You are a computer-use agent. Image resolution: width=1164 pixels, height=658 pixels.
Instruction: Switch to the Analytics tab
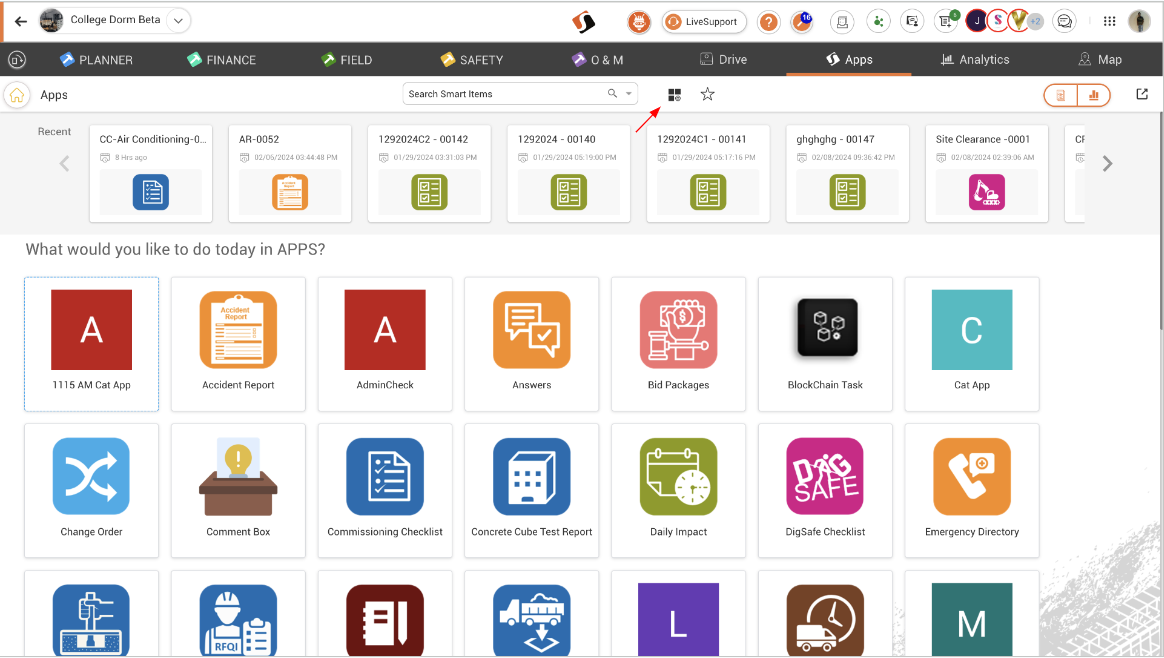coord(975,59)
